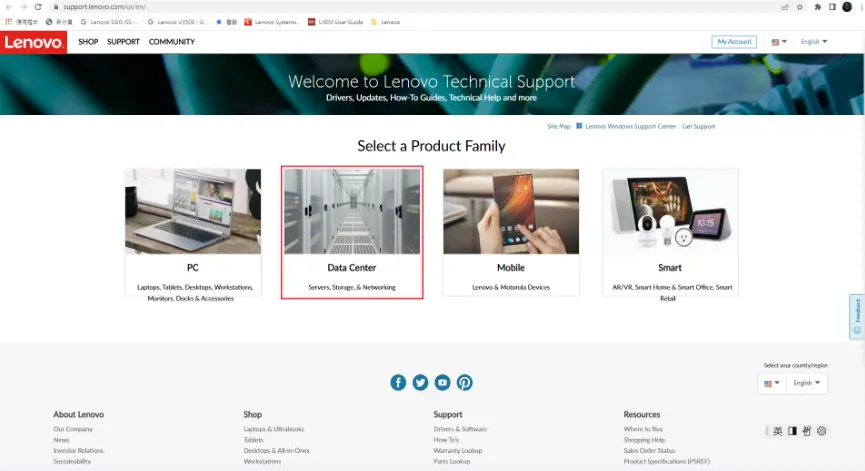Click the site lock icon in address bar
Viewport: 865px width, 471px height.
click(x=56, y=7)
